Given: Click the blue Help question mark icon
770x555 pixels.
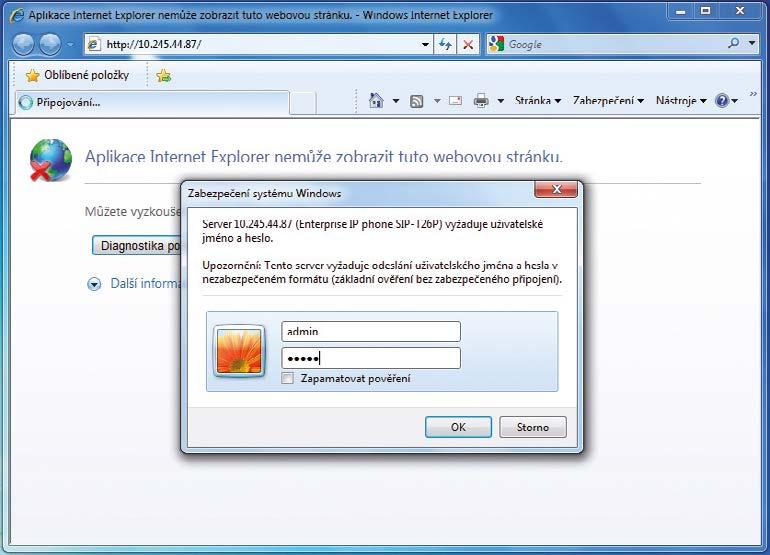Looking at the screenshot, I should [722, 101].
